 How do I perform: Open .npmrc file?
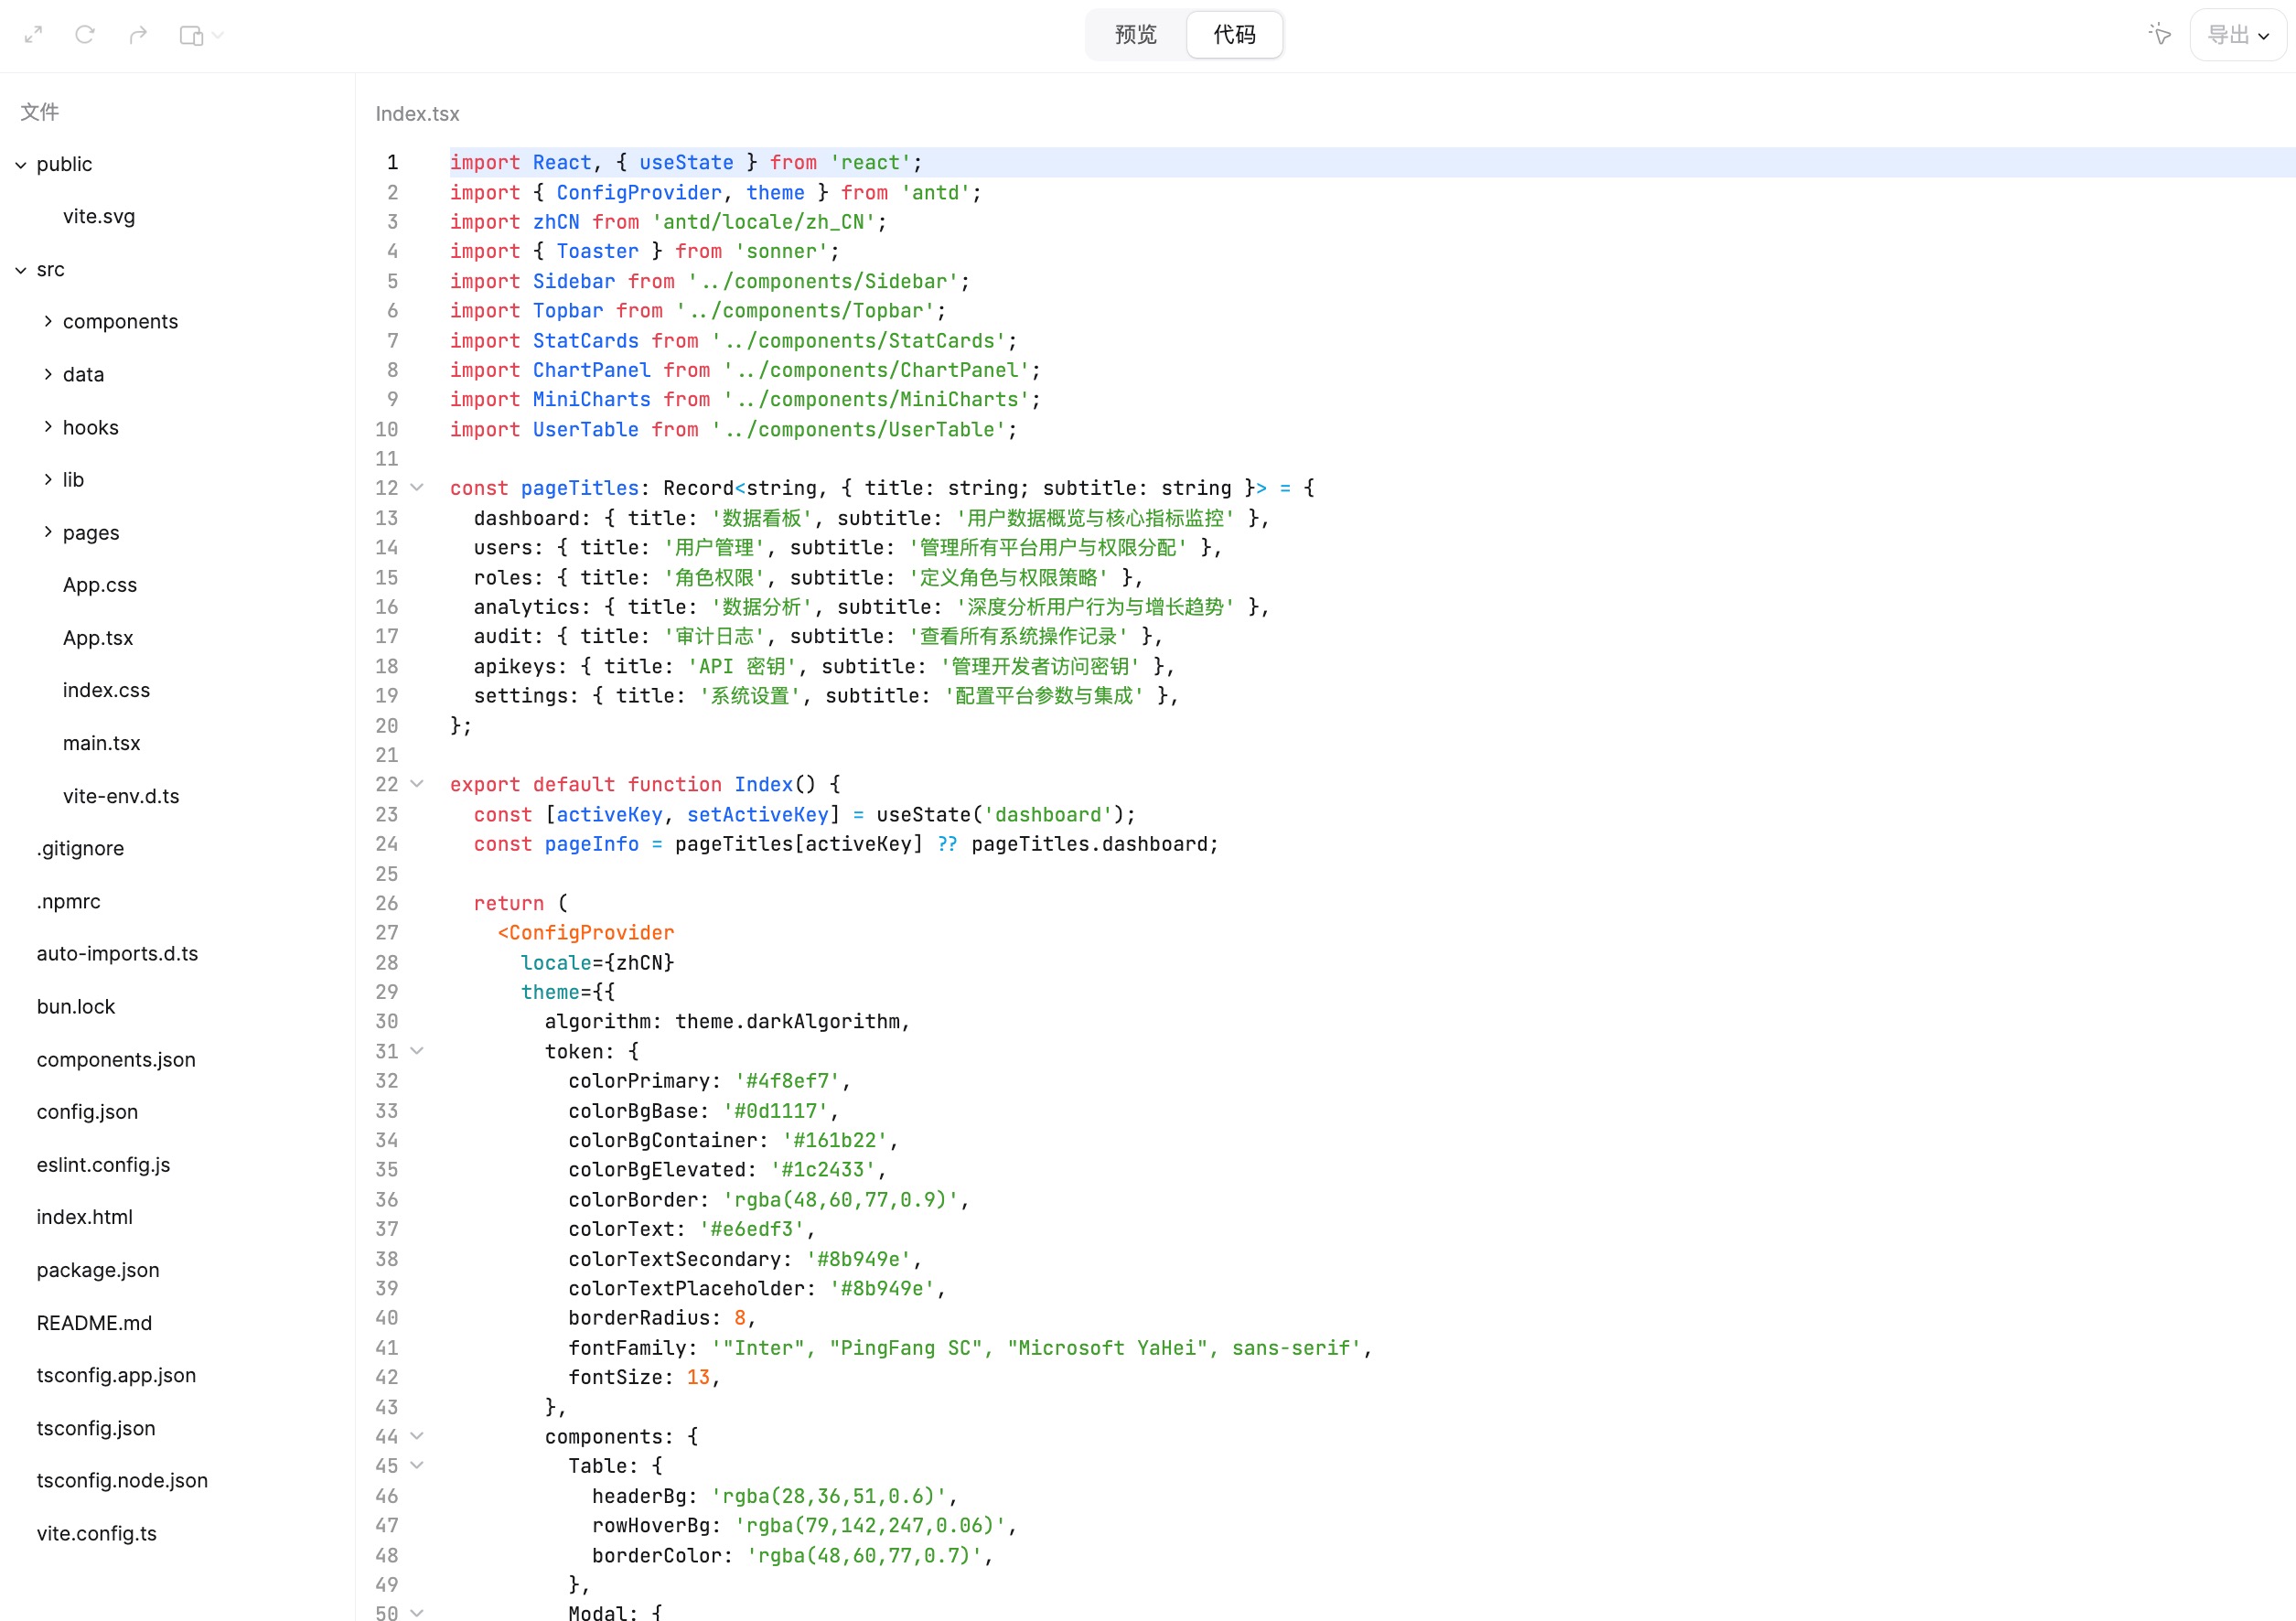click(68, 901)
